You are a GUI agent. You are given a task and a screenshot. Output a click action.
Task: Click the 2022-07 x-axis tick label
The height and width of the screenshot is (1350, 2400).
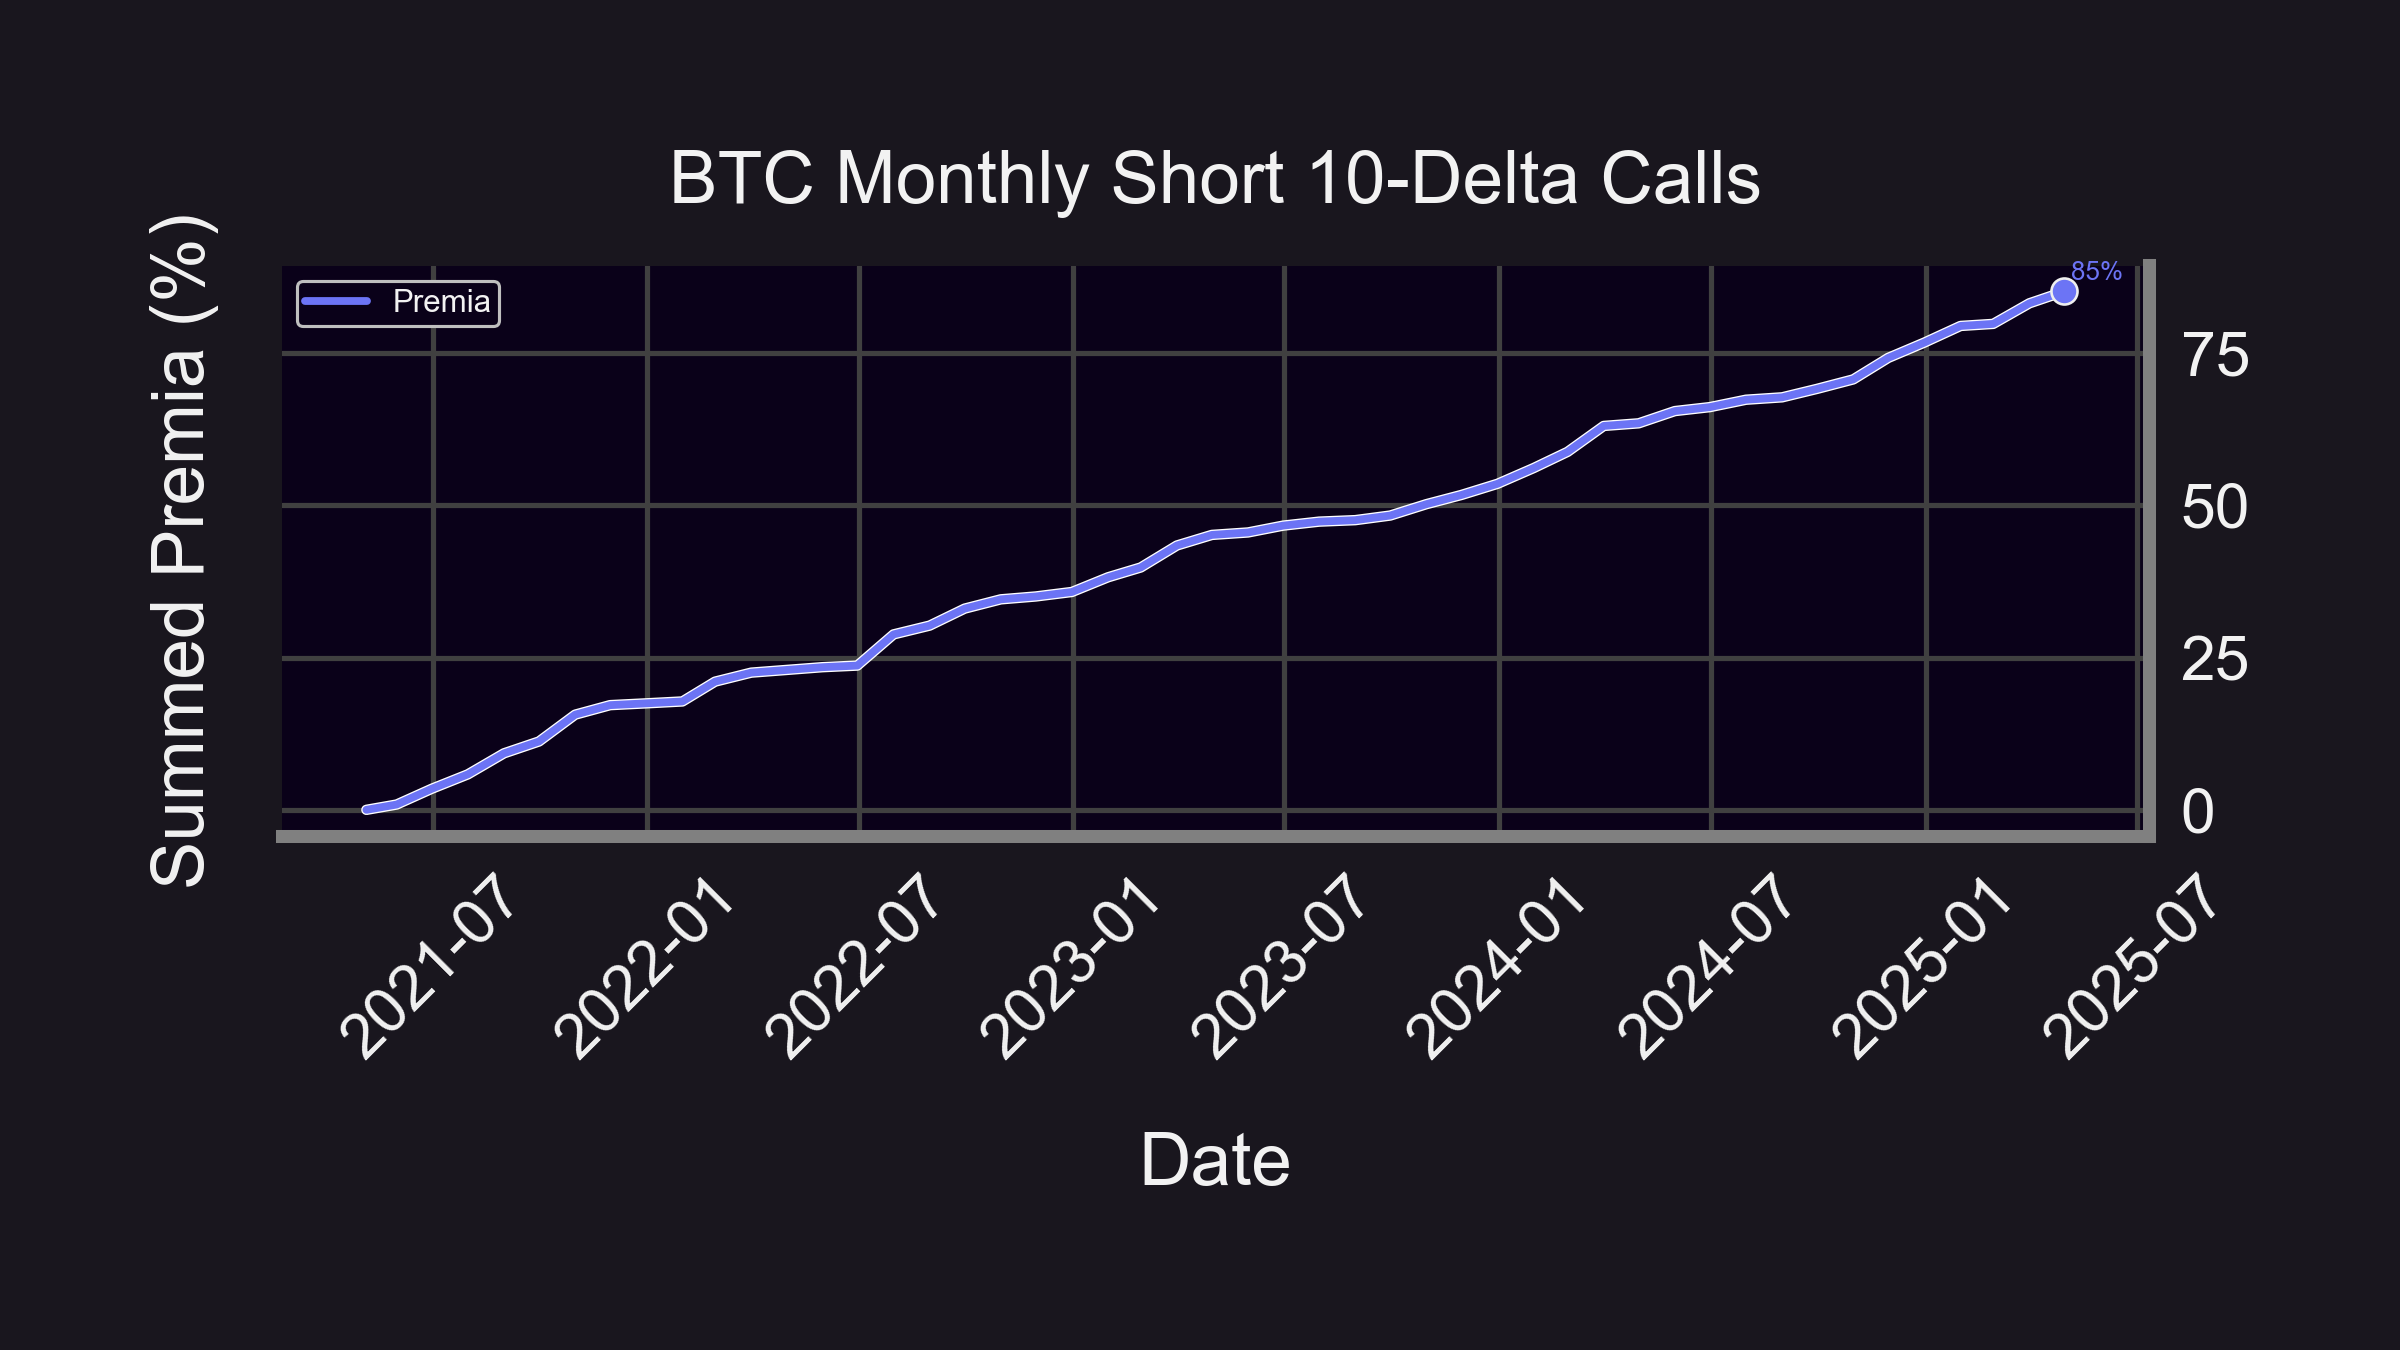click(x=854, y=966)
